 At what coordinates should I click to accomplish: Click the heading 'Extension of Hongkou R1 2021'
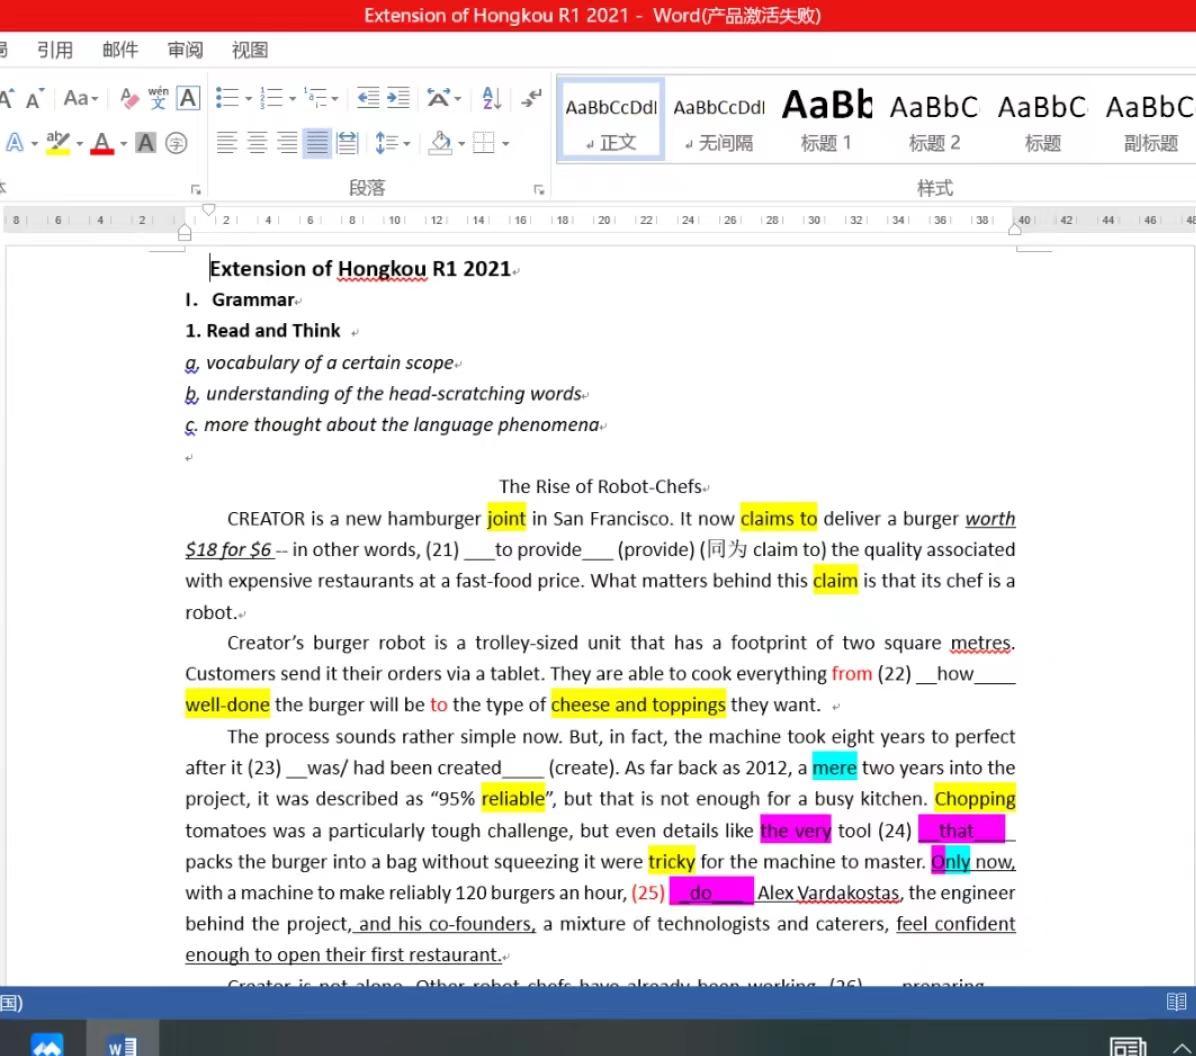point(360,269)
